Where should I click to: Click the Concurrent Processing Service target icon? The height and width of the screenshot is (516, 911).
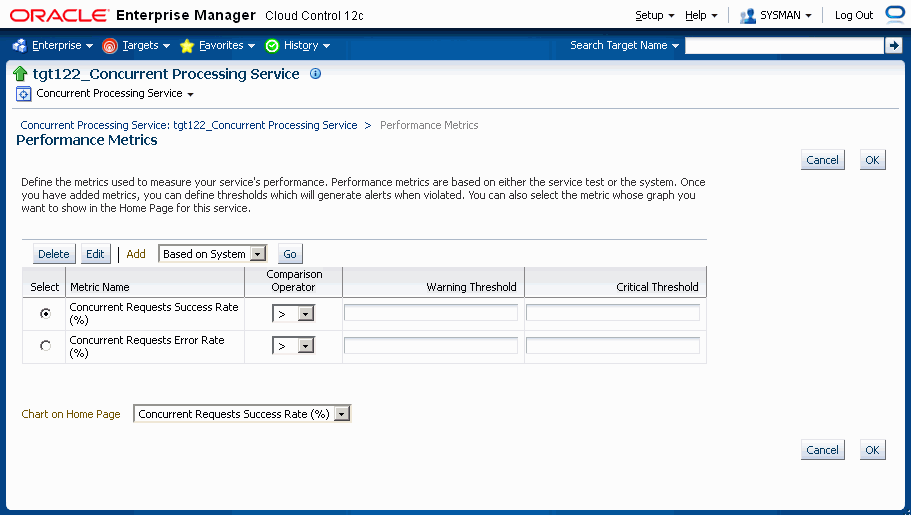click(23, 94)
